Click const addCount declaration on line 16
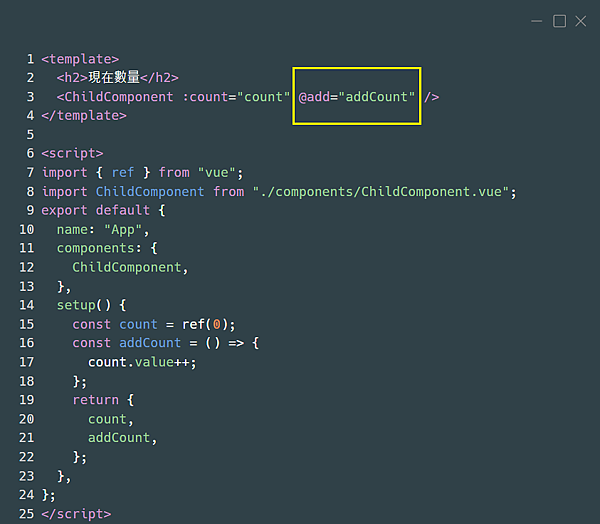Screen dimensions: 600x524 coord(127,343)
